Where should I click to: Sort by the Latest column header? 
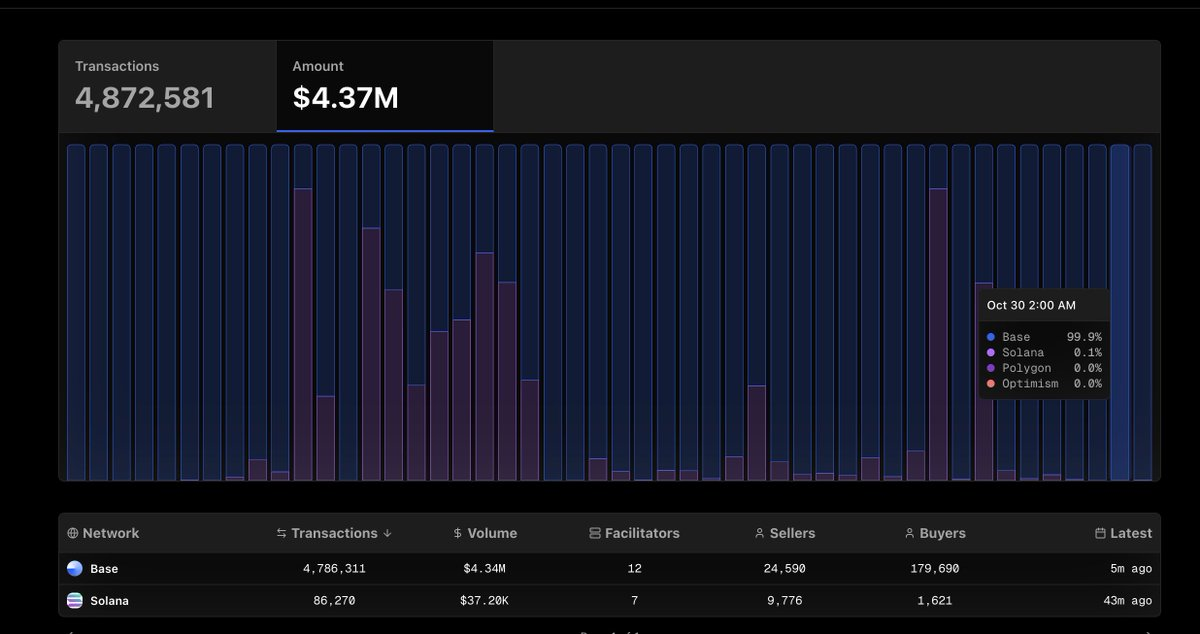(1130, 534)
